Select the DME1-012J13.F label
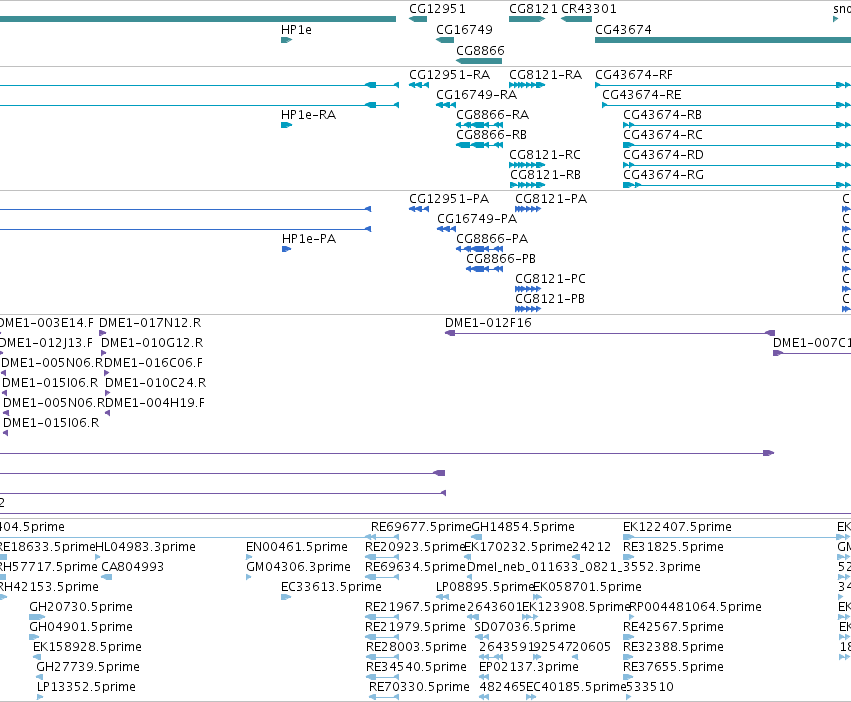Image resolution: width=851 pixels, height=702 pixels. pyautogui.click(x=46, y=343)
